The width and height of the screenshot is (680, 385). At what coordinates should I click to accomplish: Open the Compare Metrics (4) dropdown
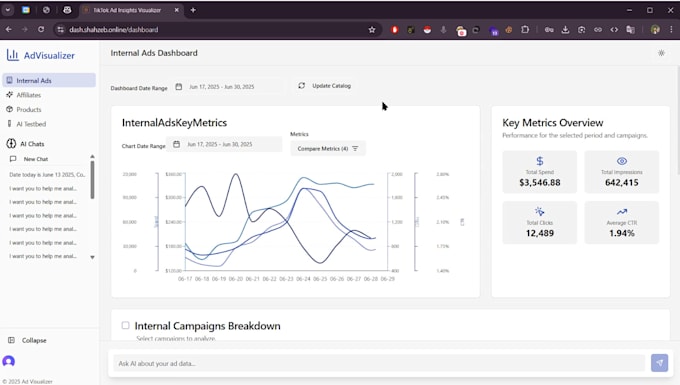click(x=328, y=149)
